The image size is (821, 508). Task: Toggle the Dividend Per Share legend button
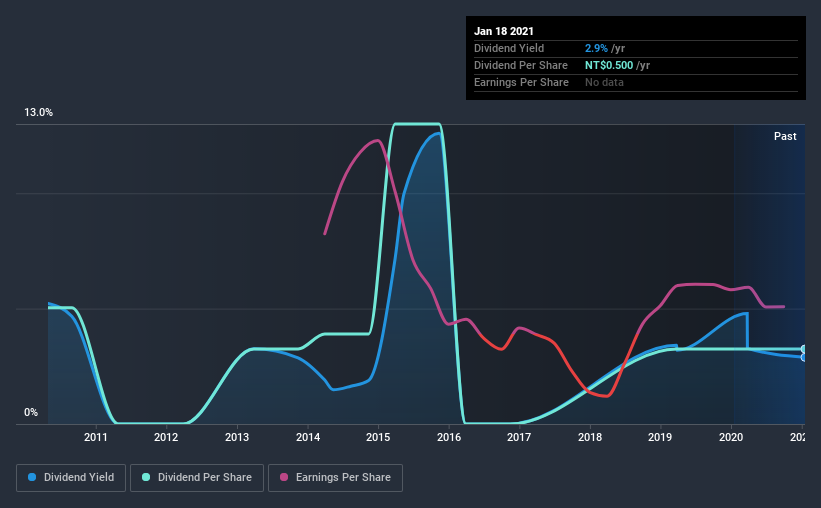tap(197, 478)
